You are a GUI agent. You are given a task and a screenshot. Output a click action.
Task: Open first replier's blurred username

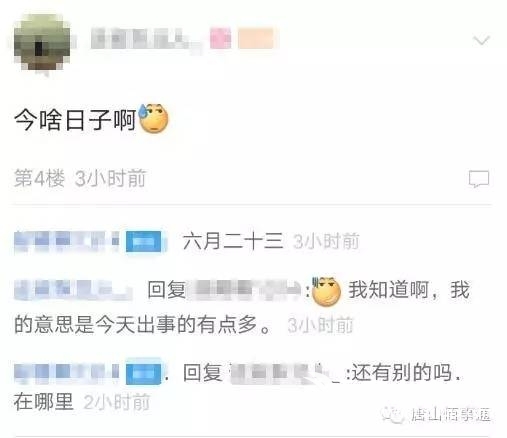[67, 241]
